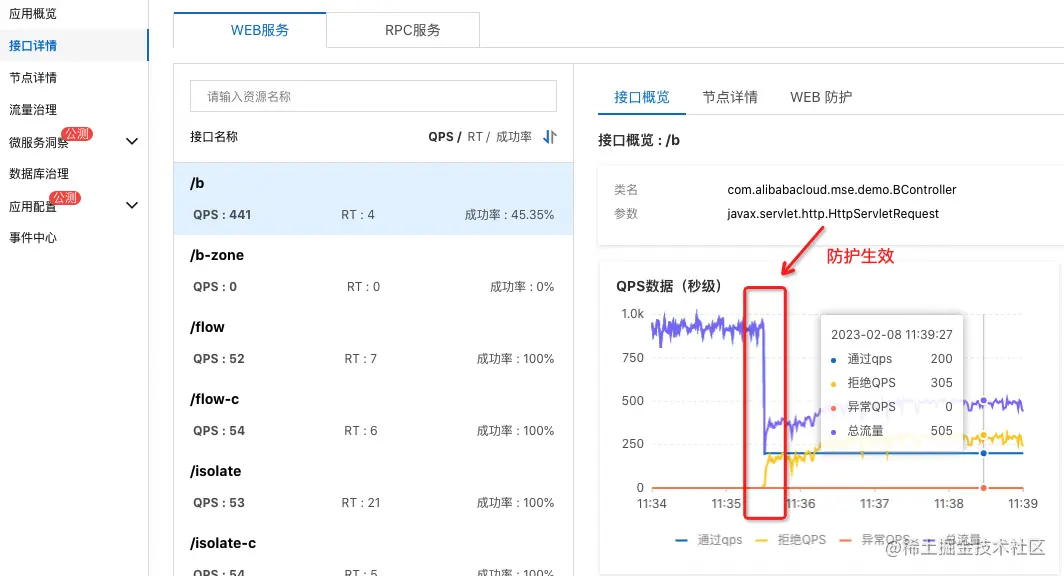1064x576 pixels.
Task: Select the 节点详情 tab in the detail panel
Action: (729, 97)
